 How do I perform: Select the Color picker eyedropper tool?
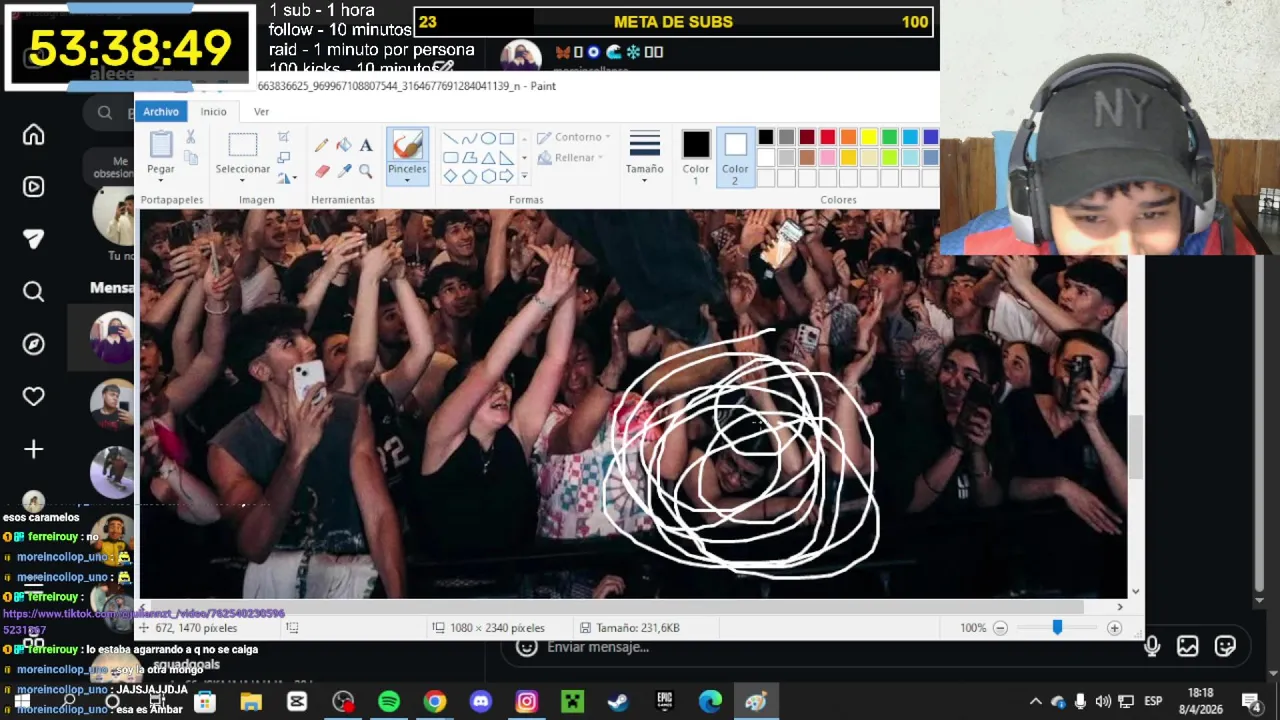tap(343, 171)
